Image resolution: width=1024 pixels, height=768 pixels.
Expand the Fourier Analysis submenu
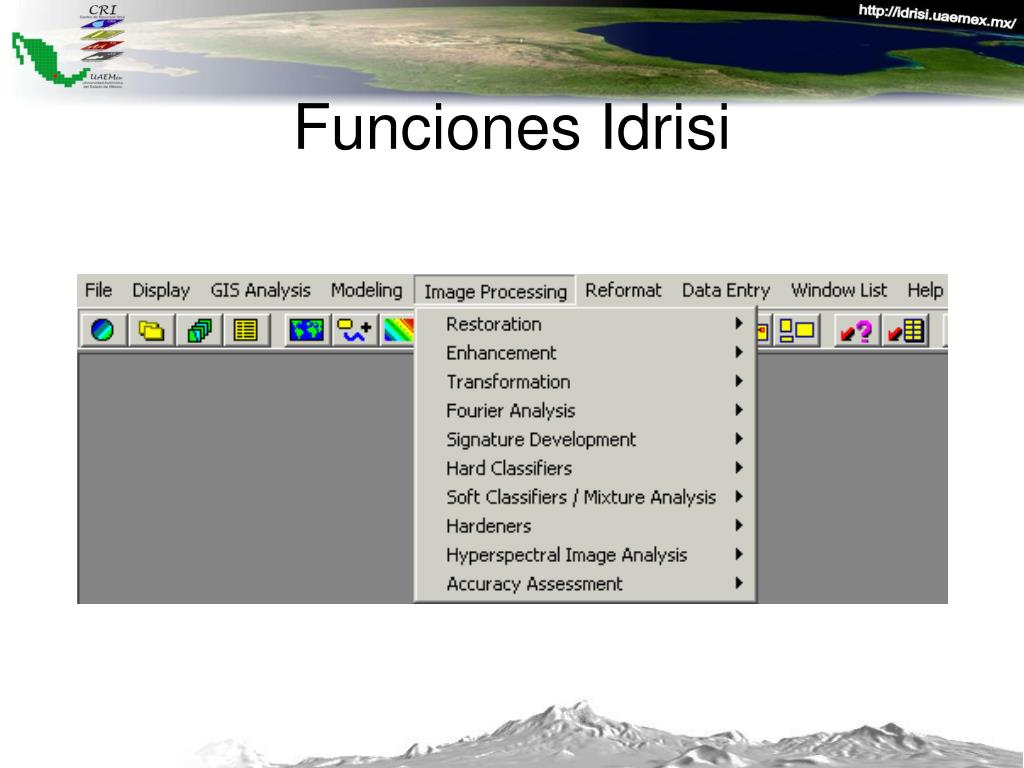click(586, 410)
